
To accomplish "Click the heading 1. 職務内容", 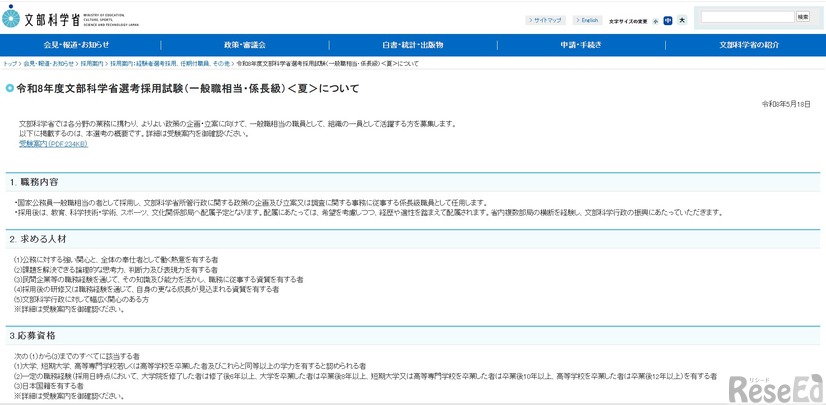I will click(34, 182).
